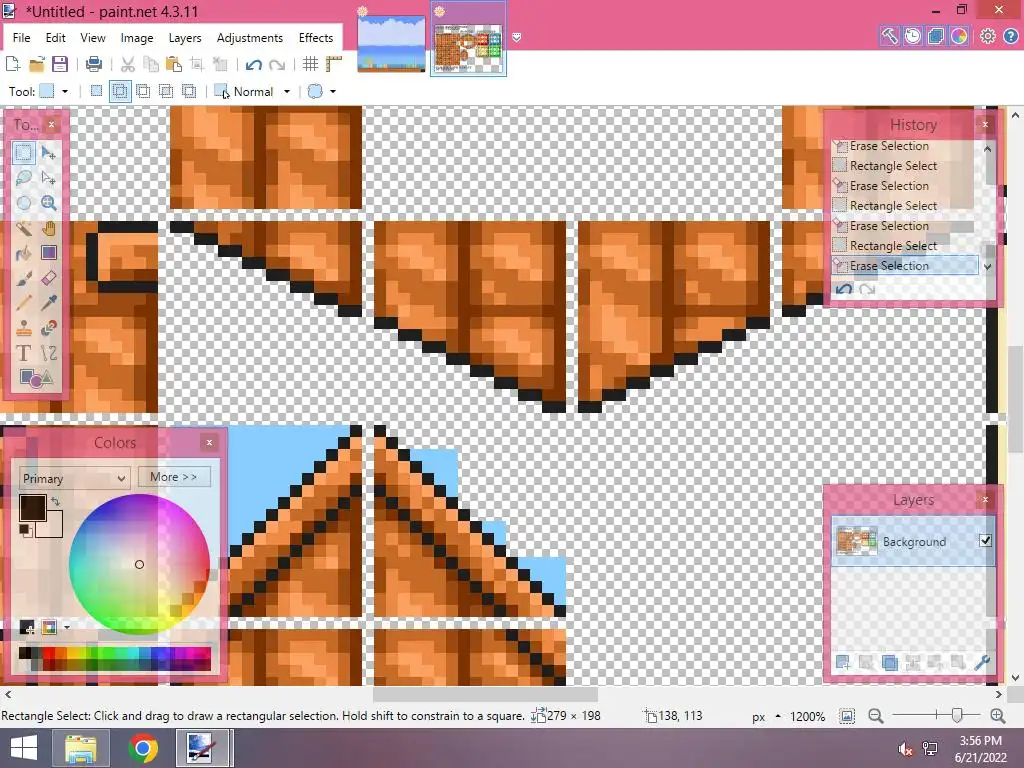
Task: Toggle the rulers display
Action: 334,64
